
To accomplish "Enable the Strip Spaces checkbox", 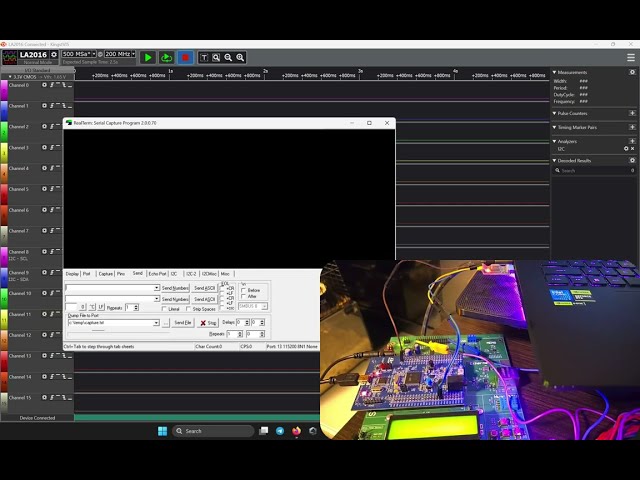I will (x=188, y=309).
